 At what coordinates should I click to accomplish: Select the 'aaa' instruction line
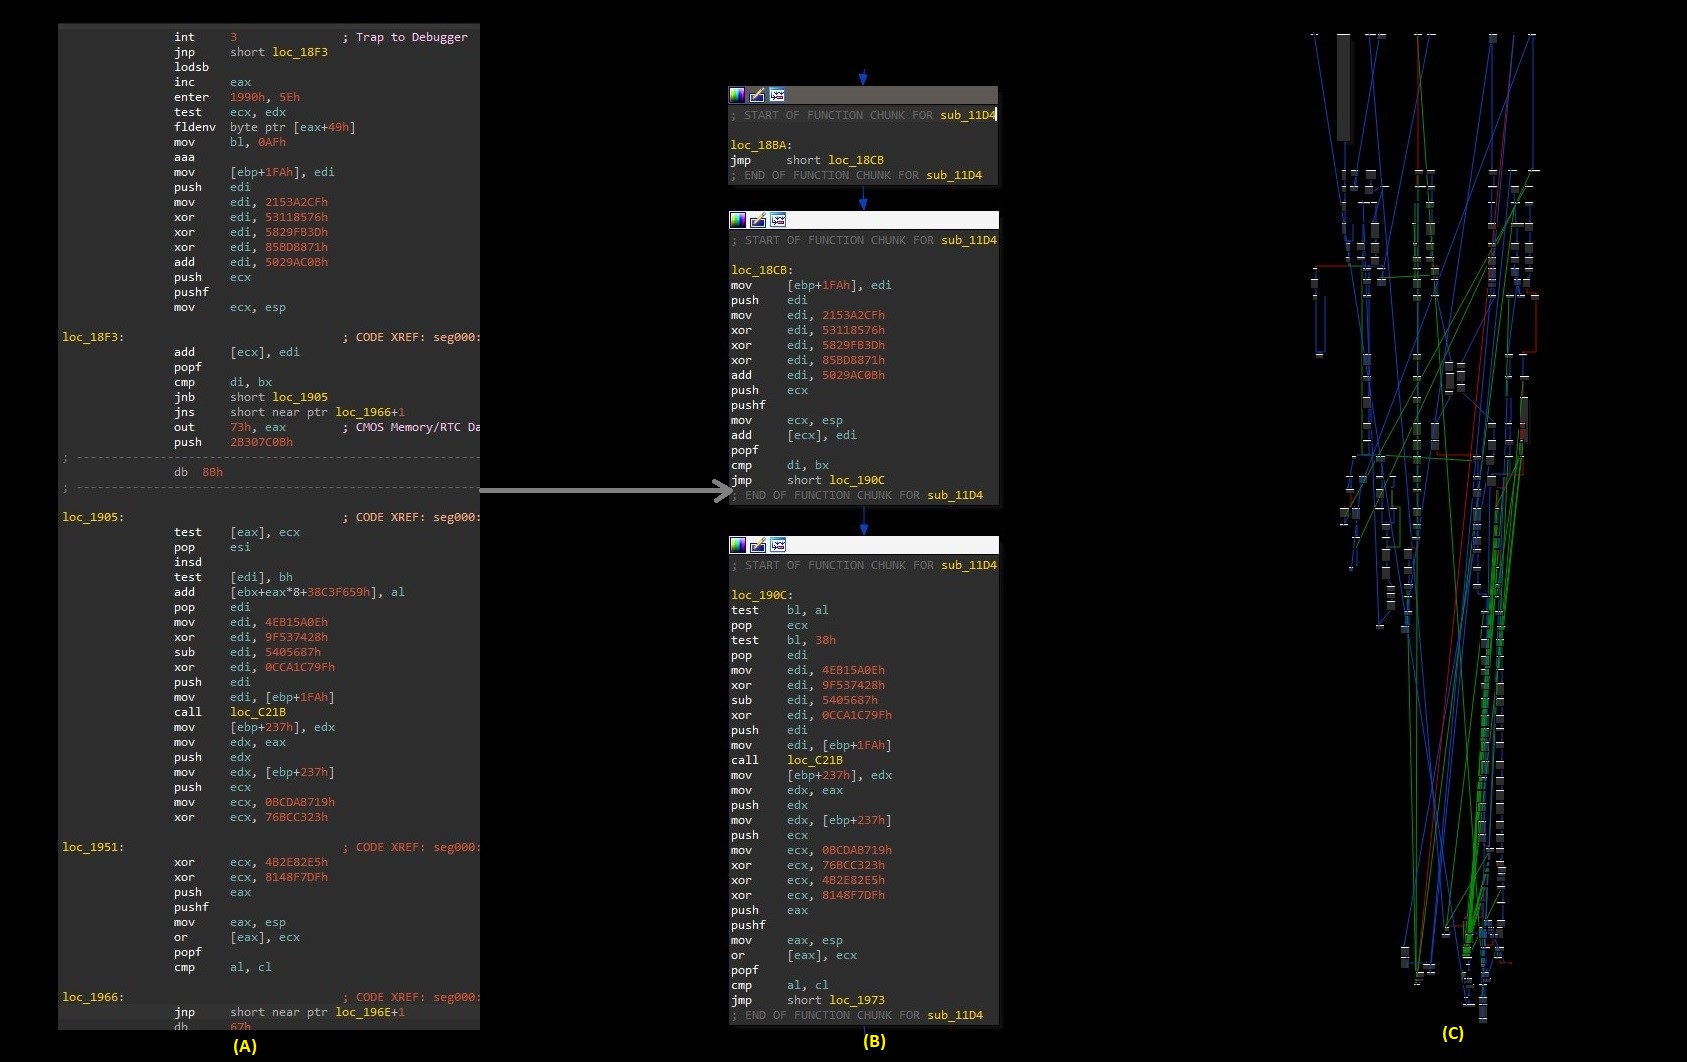(x=185, y=157)
